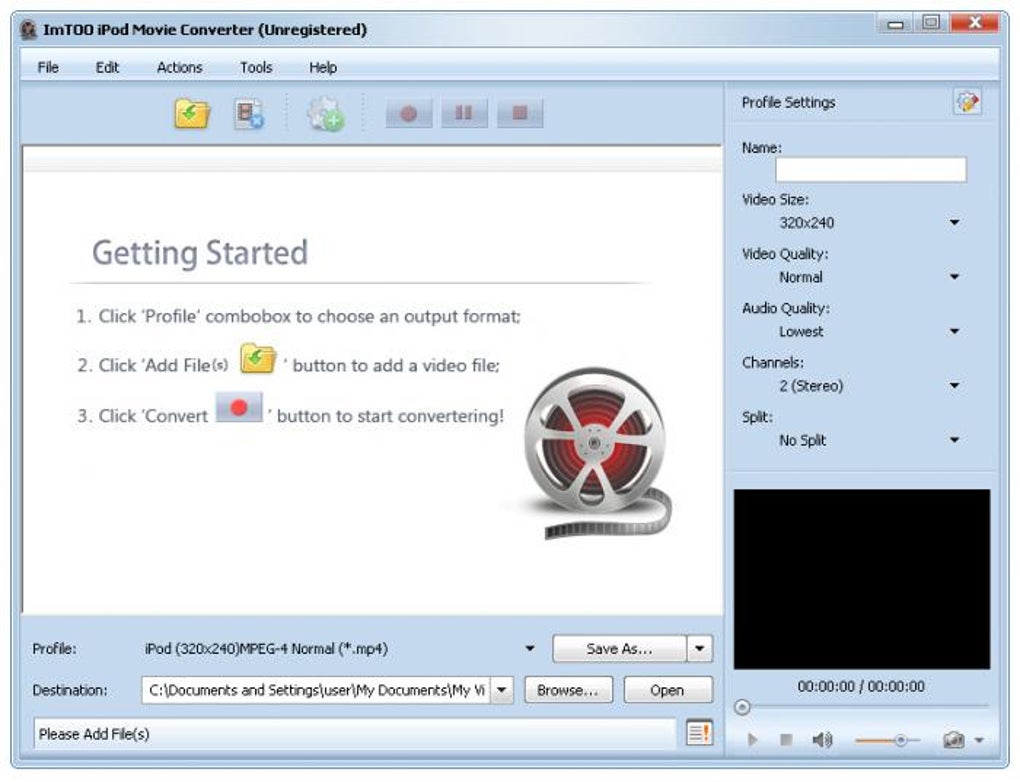Viewport: 1020px width, 782px height.
Task: Click the Add File(s) folder icon in the toolbar
Action: coord(192,115)
